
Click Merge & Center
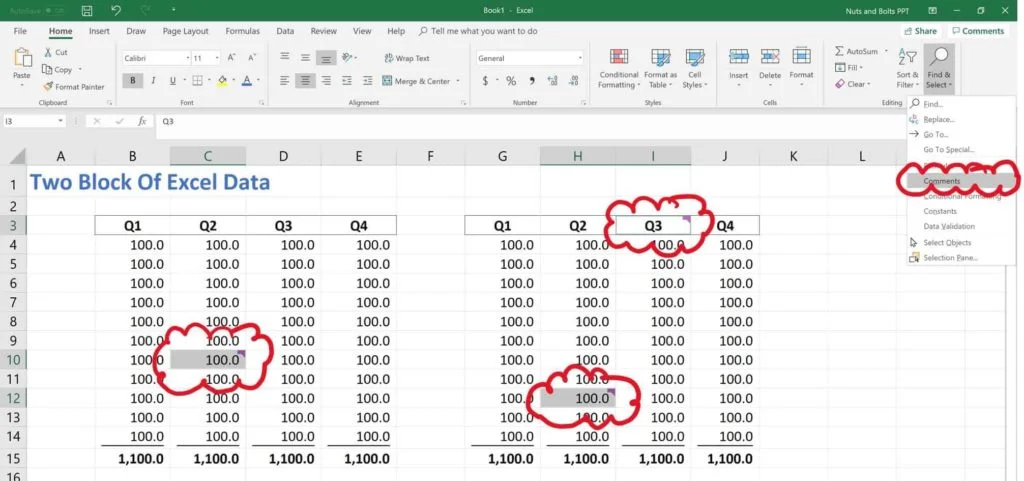coord(416,81)
